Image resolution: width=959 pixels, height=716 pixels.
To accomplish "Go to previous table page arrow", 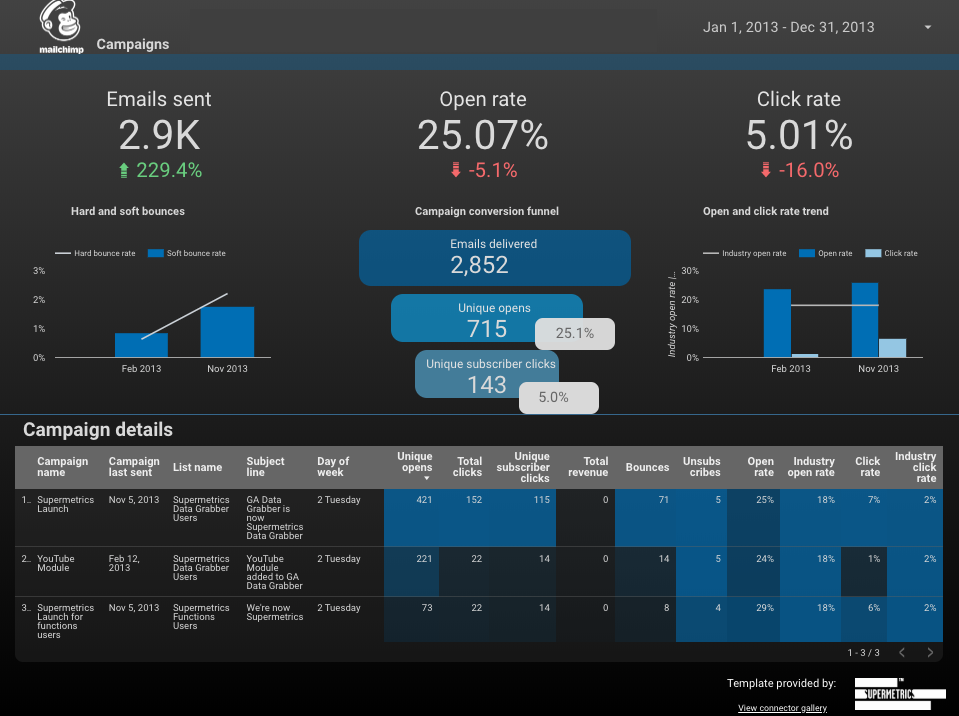I will (902, 652).
